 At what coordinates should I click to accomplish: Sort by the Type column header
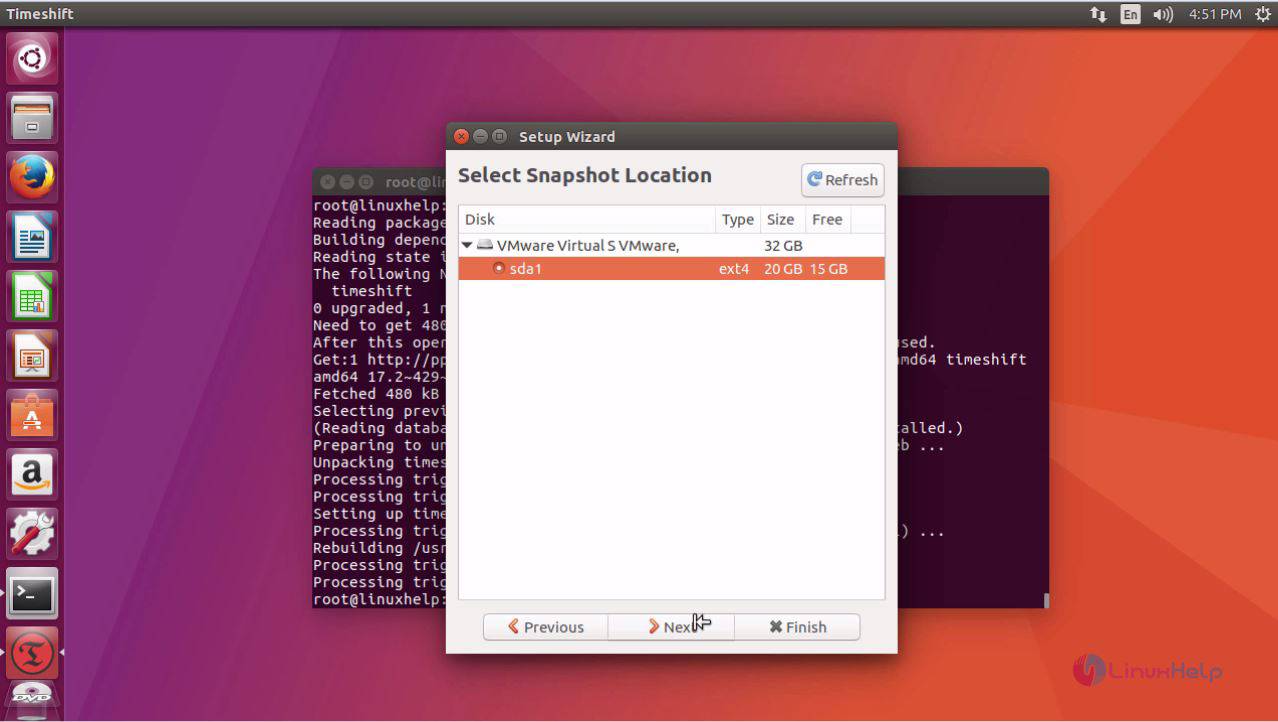point(738,220)
